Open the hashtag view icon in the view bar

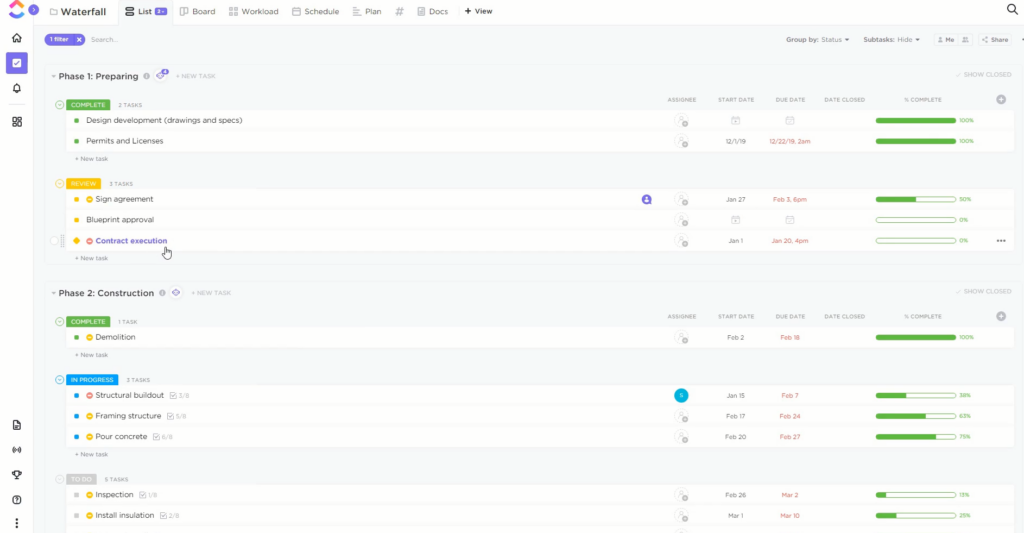pos(399,11)
